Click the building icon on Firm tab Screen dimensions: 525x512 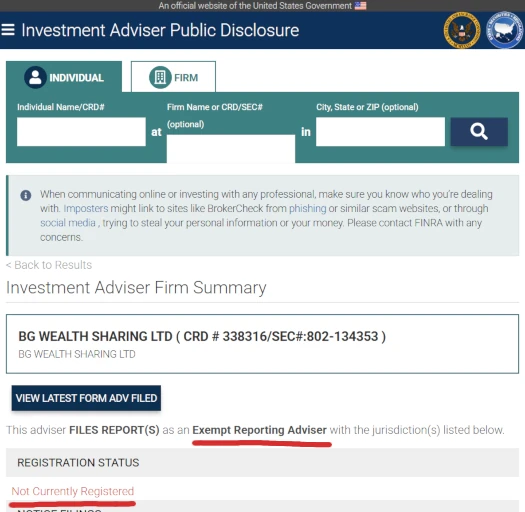(x=160, y=77)
